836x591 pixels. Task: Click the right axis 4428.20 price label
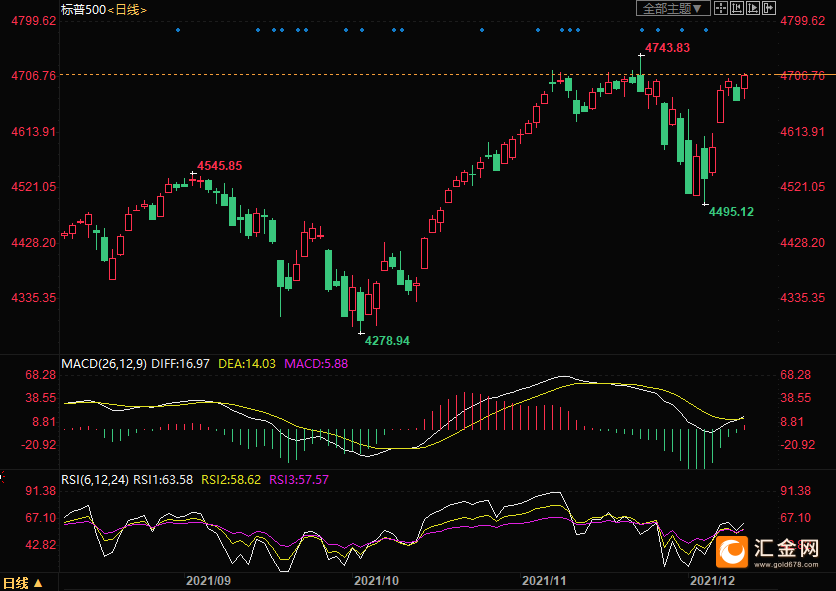tap(803, 243)
